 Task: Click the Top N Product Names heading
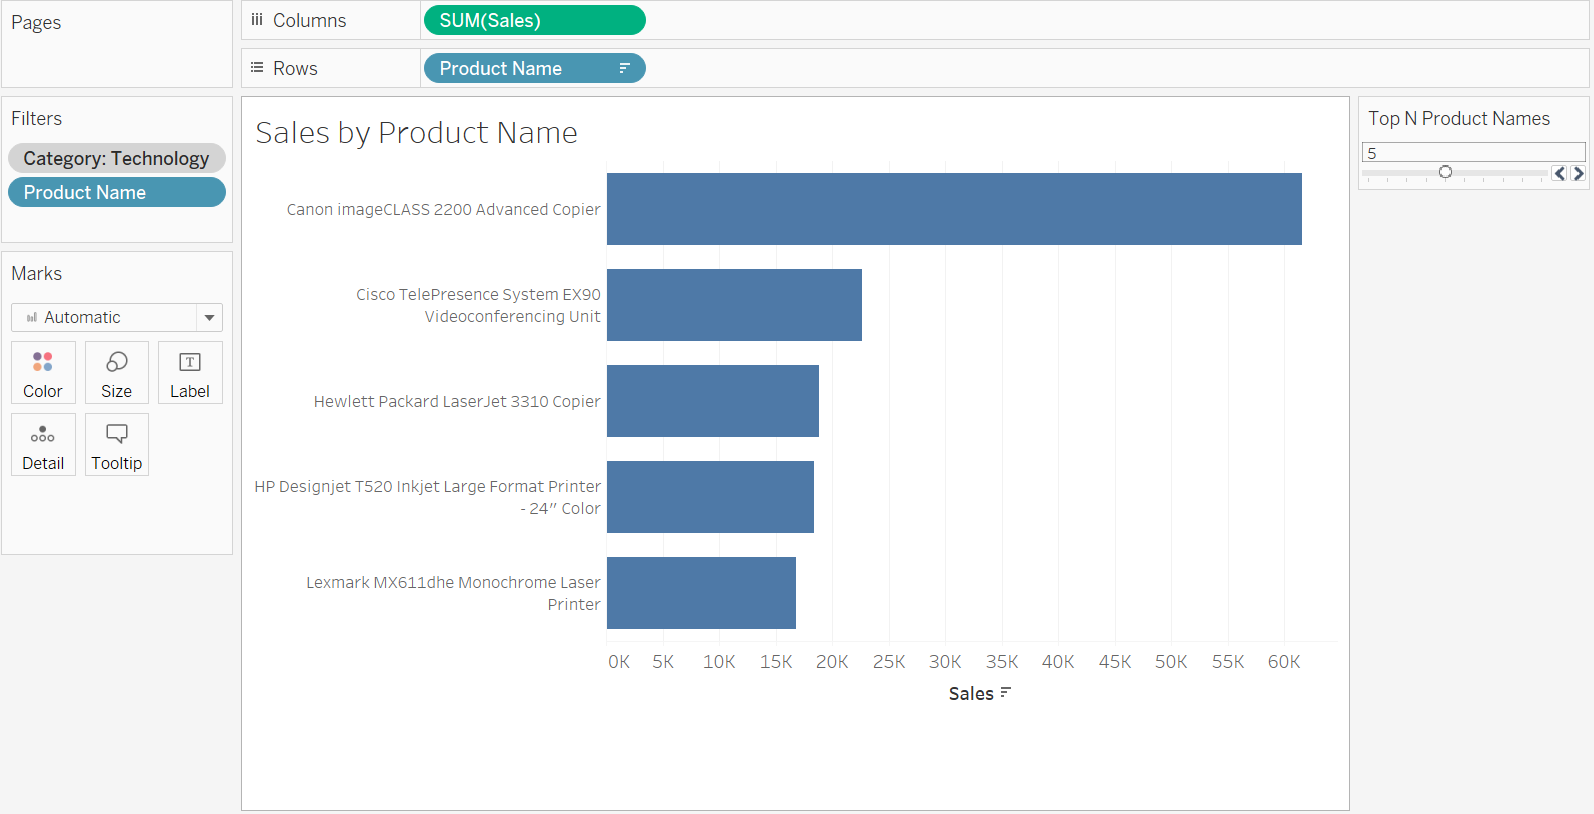[x=1459, y=118]
